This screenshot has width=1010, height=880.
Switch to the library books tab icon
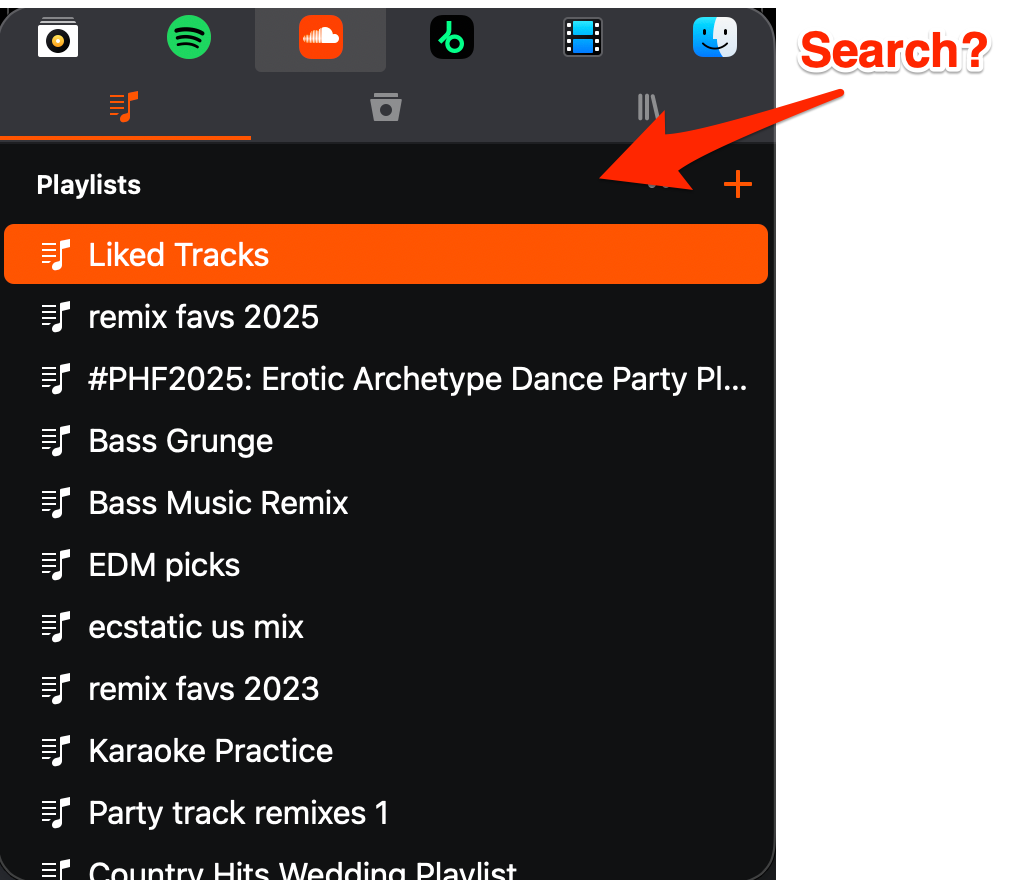point(649,106)
